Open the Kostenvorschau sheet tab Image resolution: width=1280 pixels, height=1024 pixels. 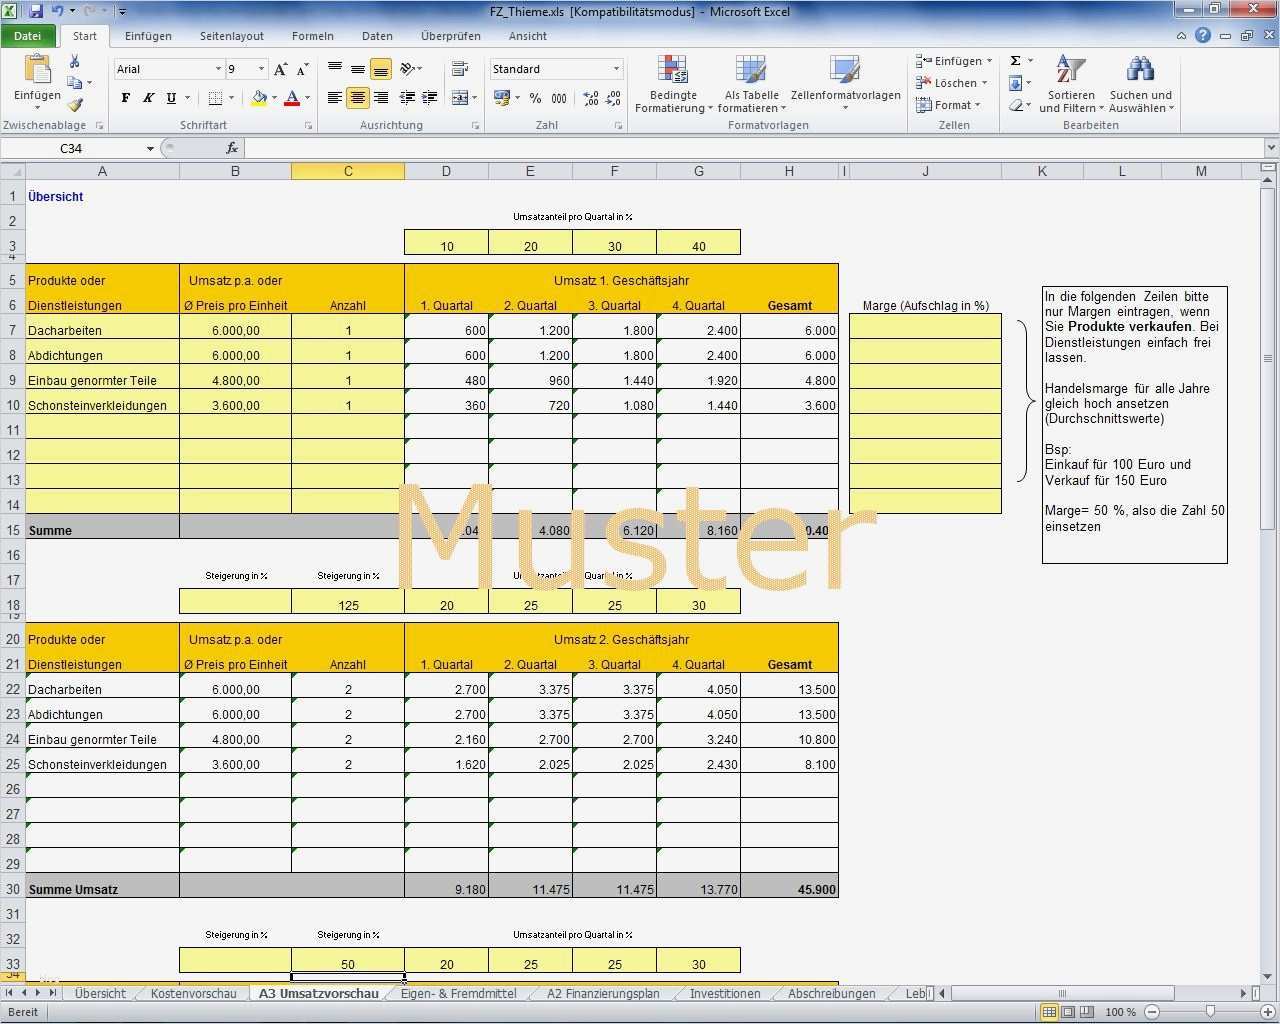pyautogui.click(x=193, y=993)
